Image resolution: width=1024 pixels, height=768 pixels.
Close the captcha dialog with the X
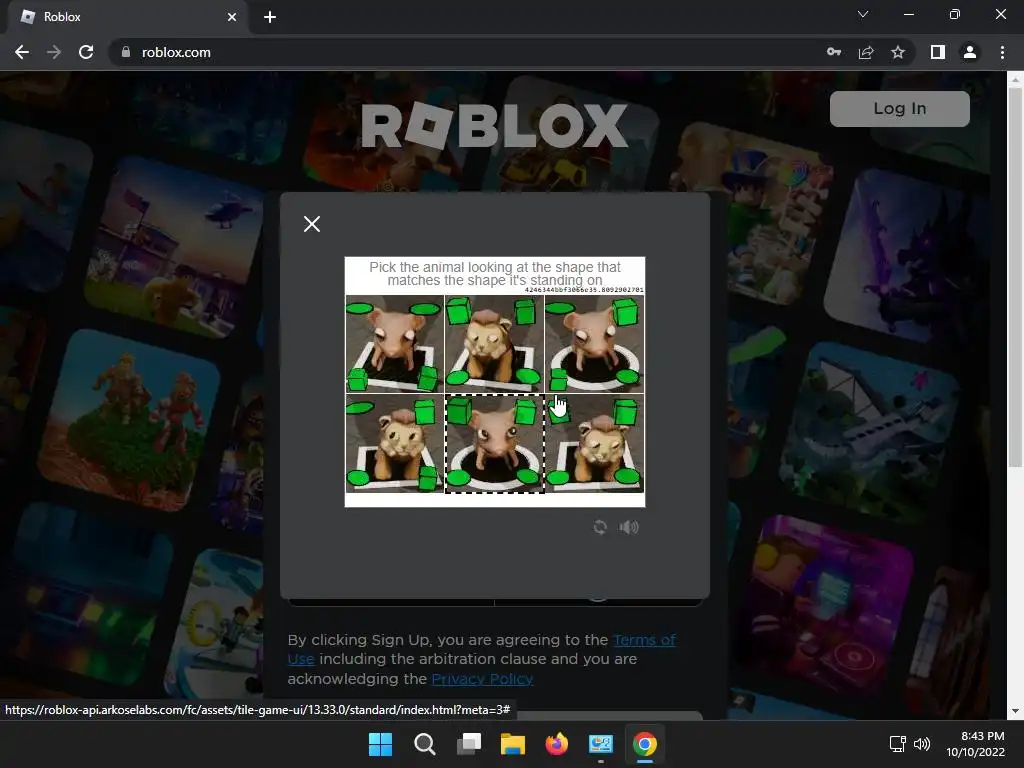(x=312, y=224)
